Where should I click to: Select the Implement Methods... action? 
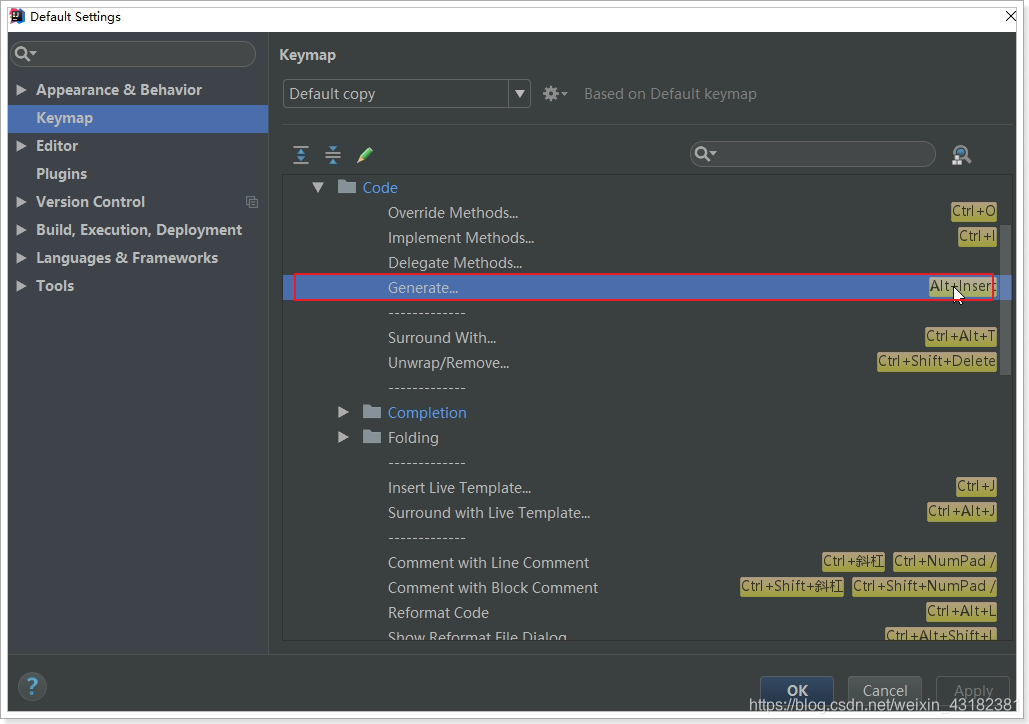click(x=461, y=238)
